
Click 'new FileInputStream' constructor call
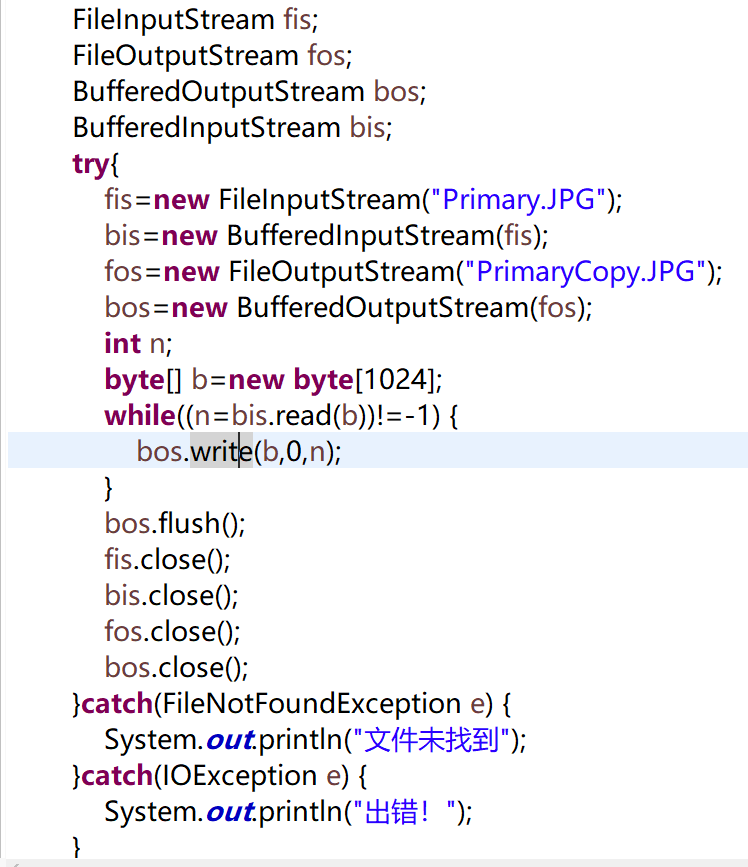[287, 200]
